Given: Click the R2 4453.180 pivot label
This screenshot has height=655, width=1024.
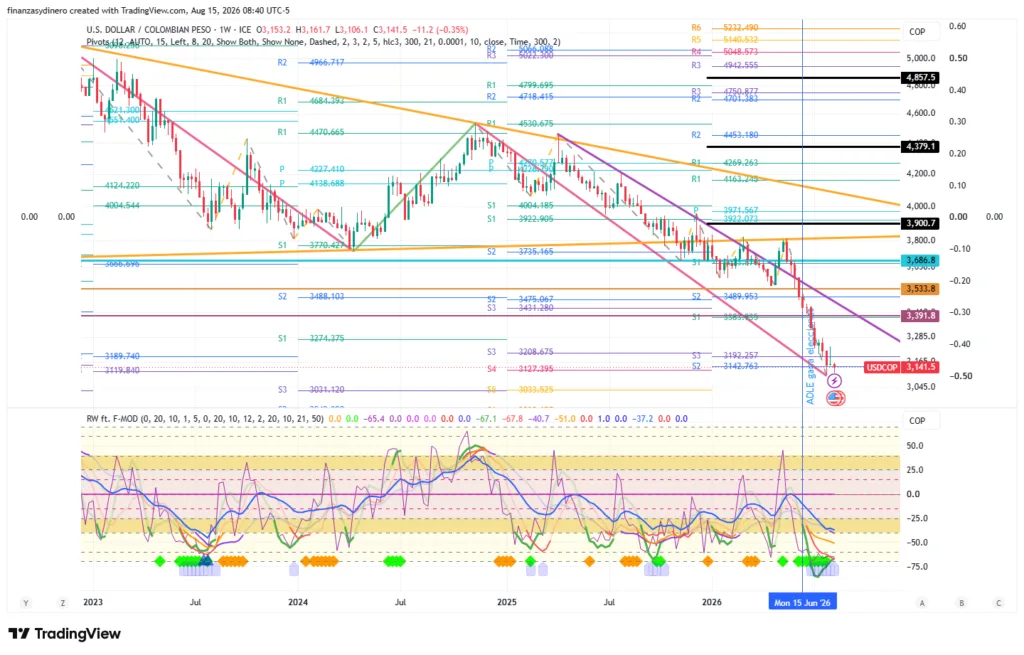Looking at the screenshot, I should pyautogui.click(x=725, y=135).
